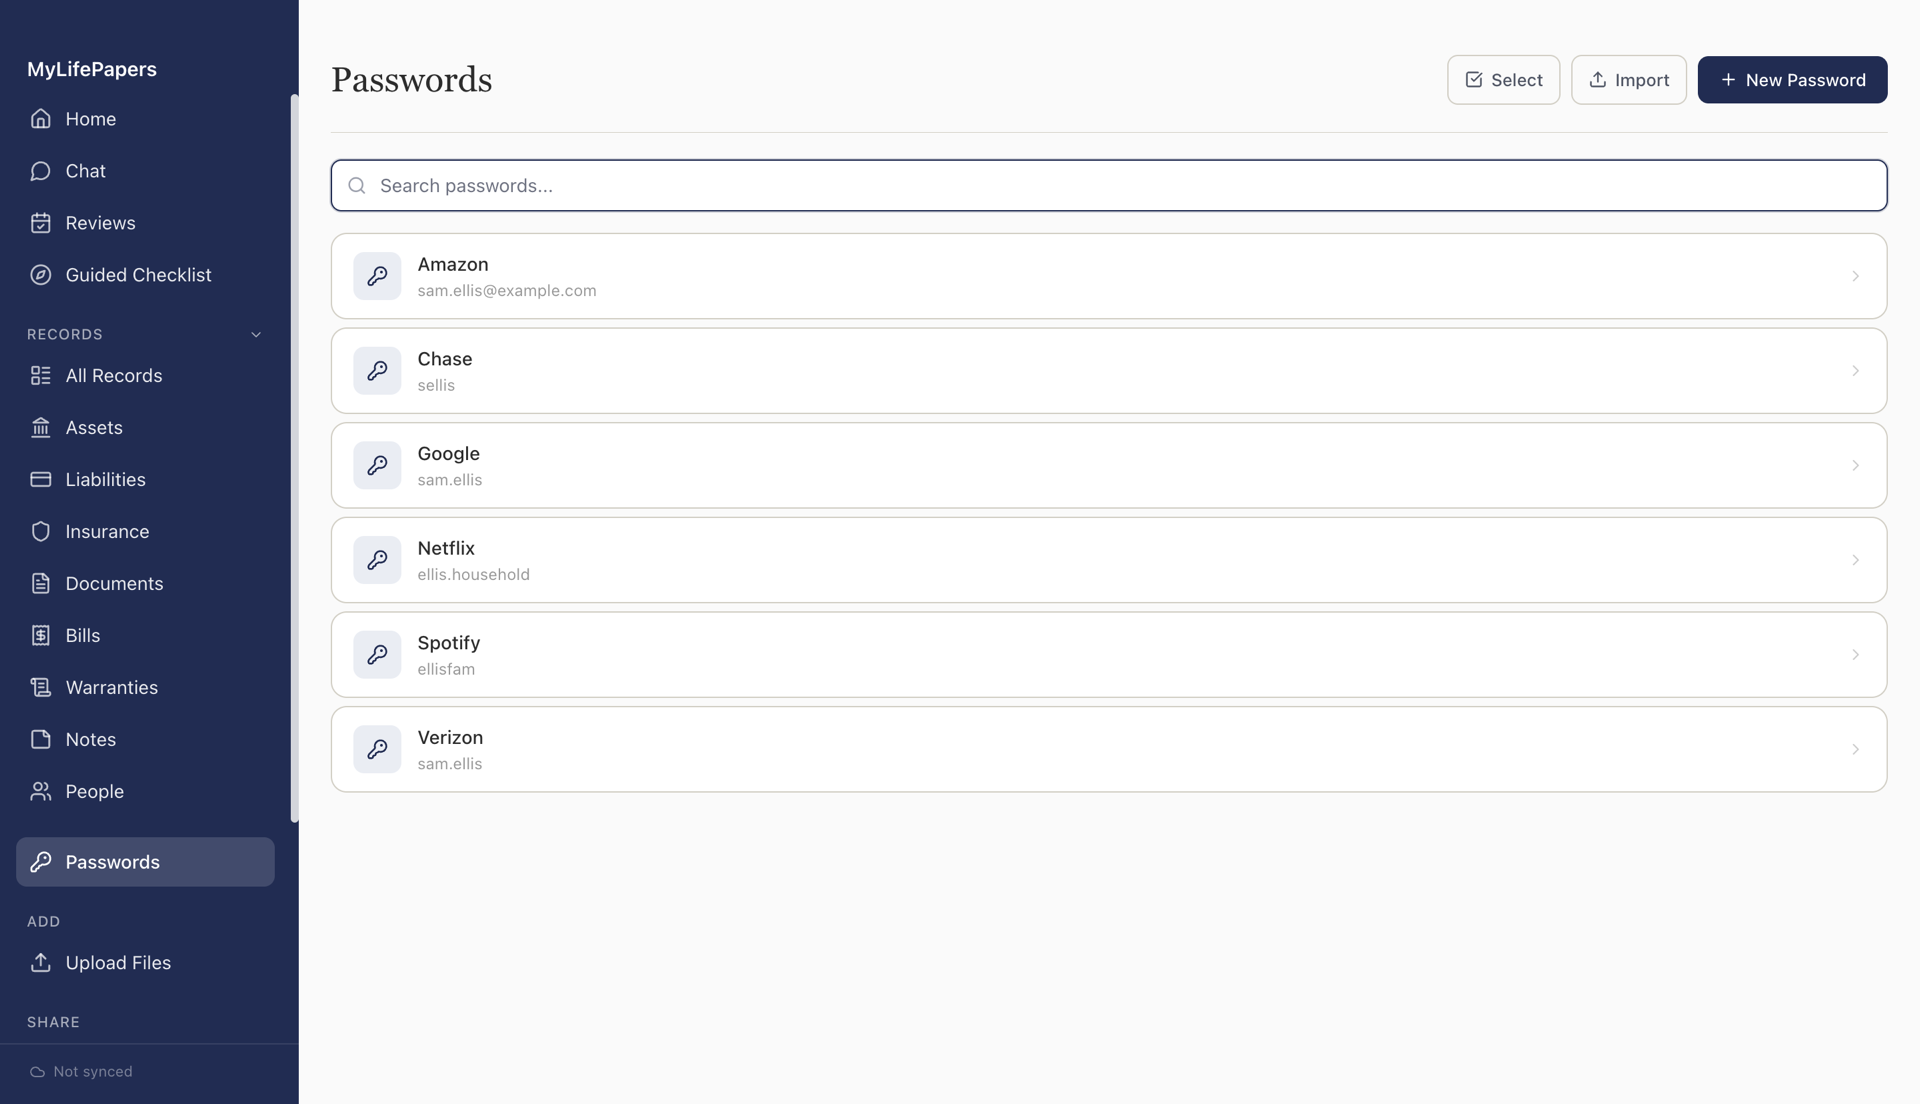The image size is (1920, 1104).
Task: Click the Liabilities card icon
Action: point(40,480)
